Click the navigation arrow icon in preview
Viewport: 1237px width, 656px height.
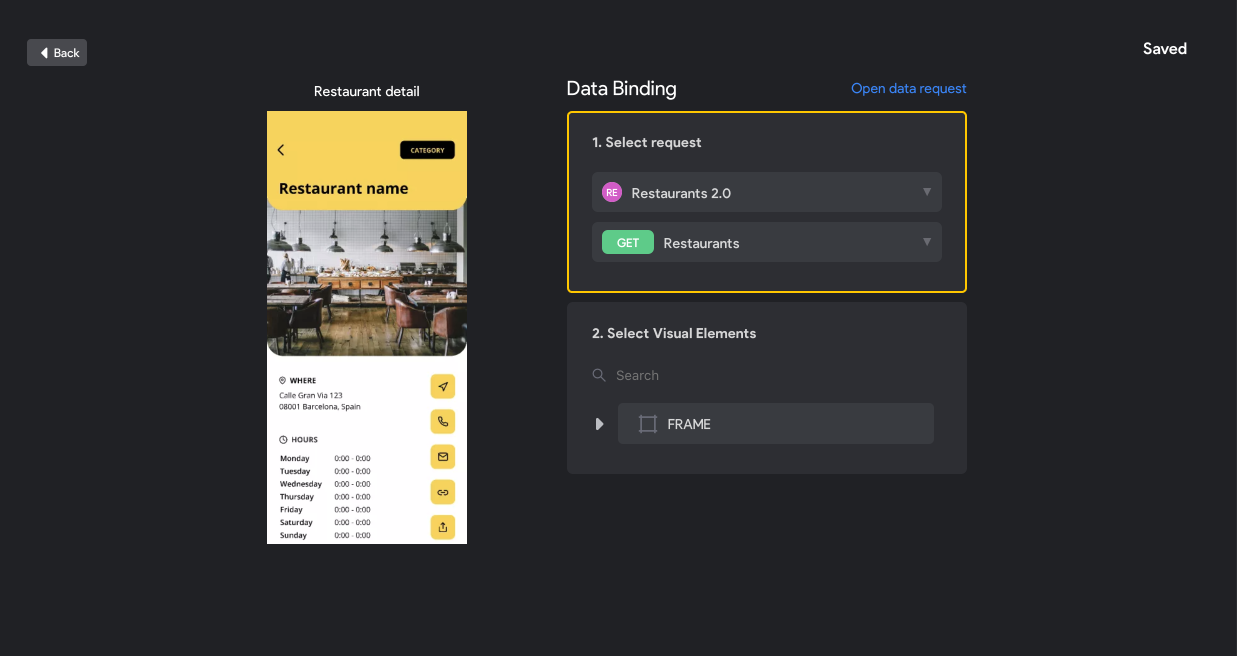click(443, 386)
